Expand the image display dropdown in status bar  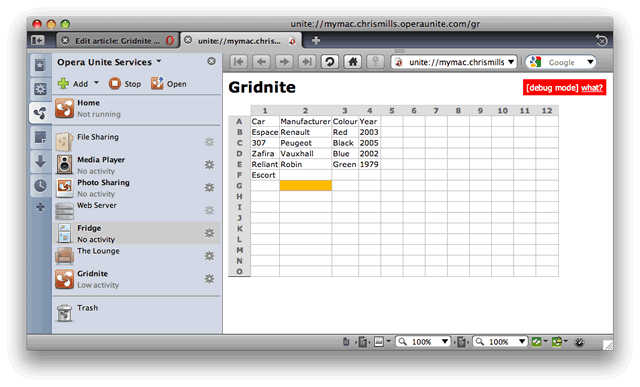[x=389, y=341]
